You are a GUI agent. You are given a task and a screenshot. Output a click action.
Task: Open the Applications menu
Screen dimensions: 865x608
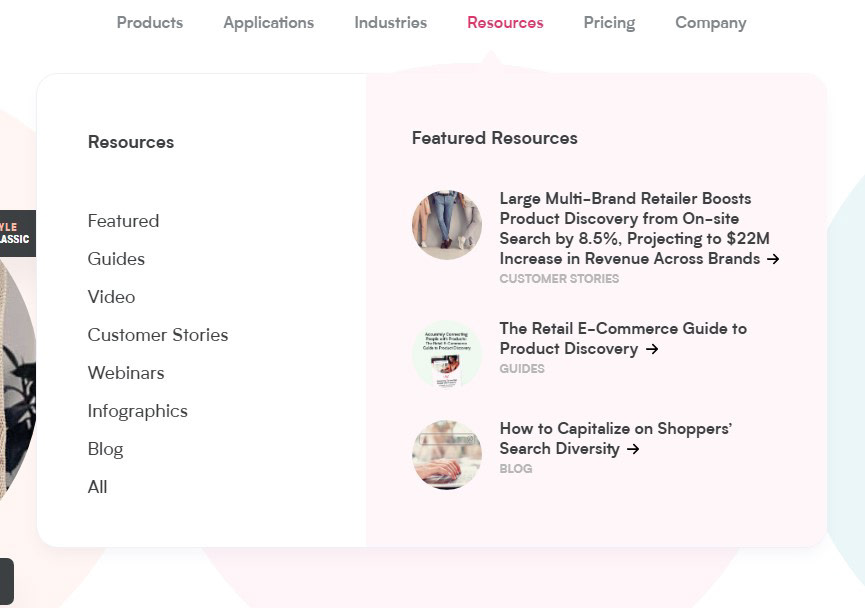(268, 23)
